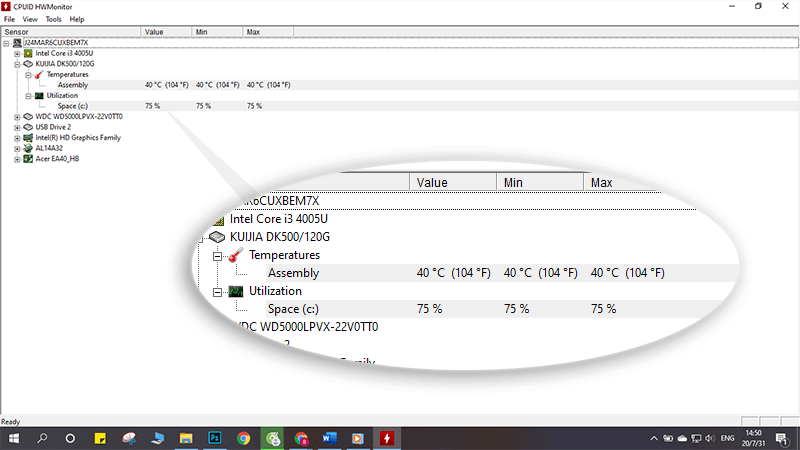Open the Help menu
This screenshot has width=800, height=450.
[77, 19]
